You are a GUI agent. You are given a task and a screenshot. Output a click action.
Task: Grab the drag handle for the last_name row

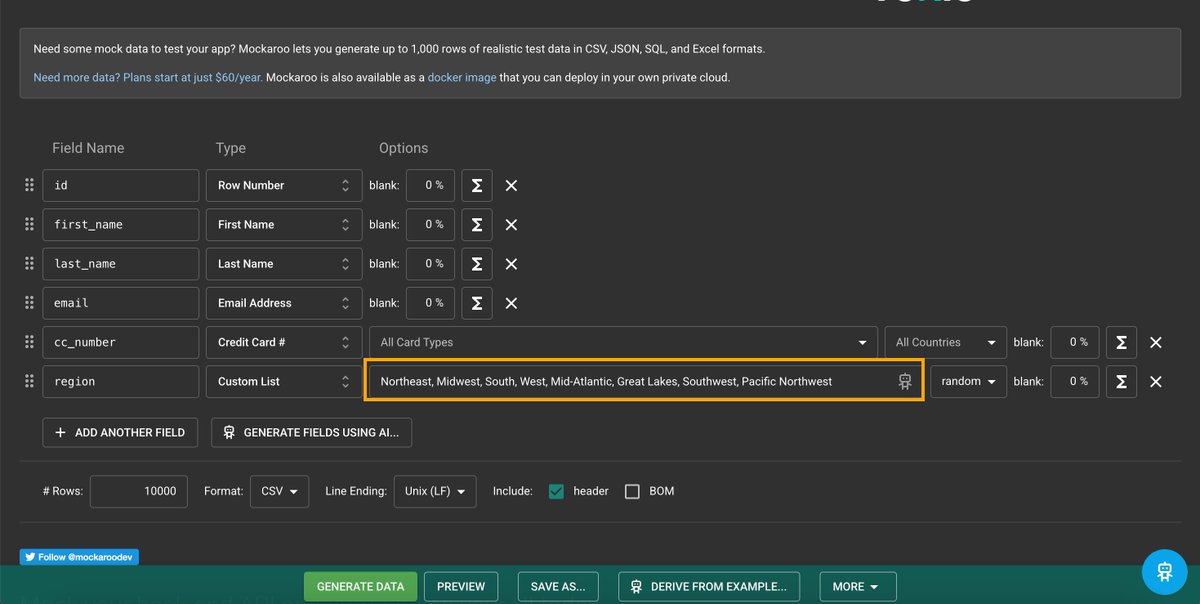[29, 263]
